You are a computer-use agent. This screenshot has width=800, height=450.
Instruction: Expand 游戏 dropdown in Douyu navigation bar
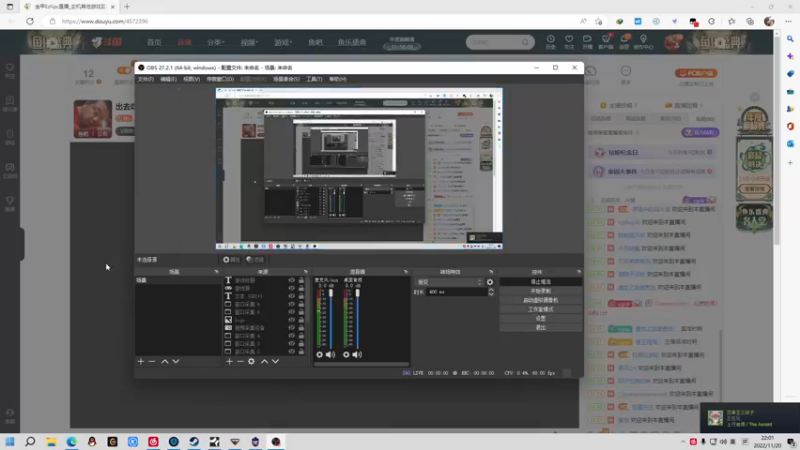pos(283,42)
